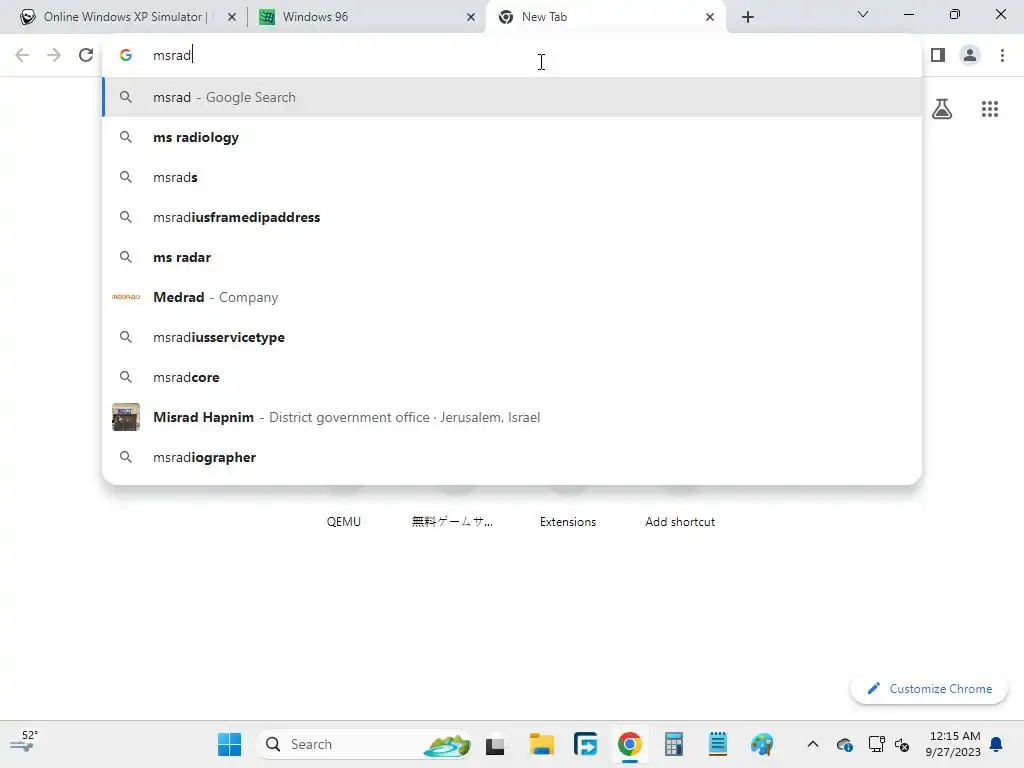This screenshot has height=768, width=1024.
Task: Close the New Tab tab
Action: pyautogui.click(x=710, y=17)
